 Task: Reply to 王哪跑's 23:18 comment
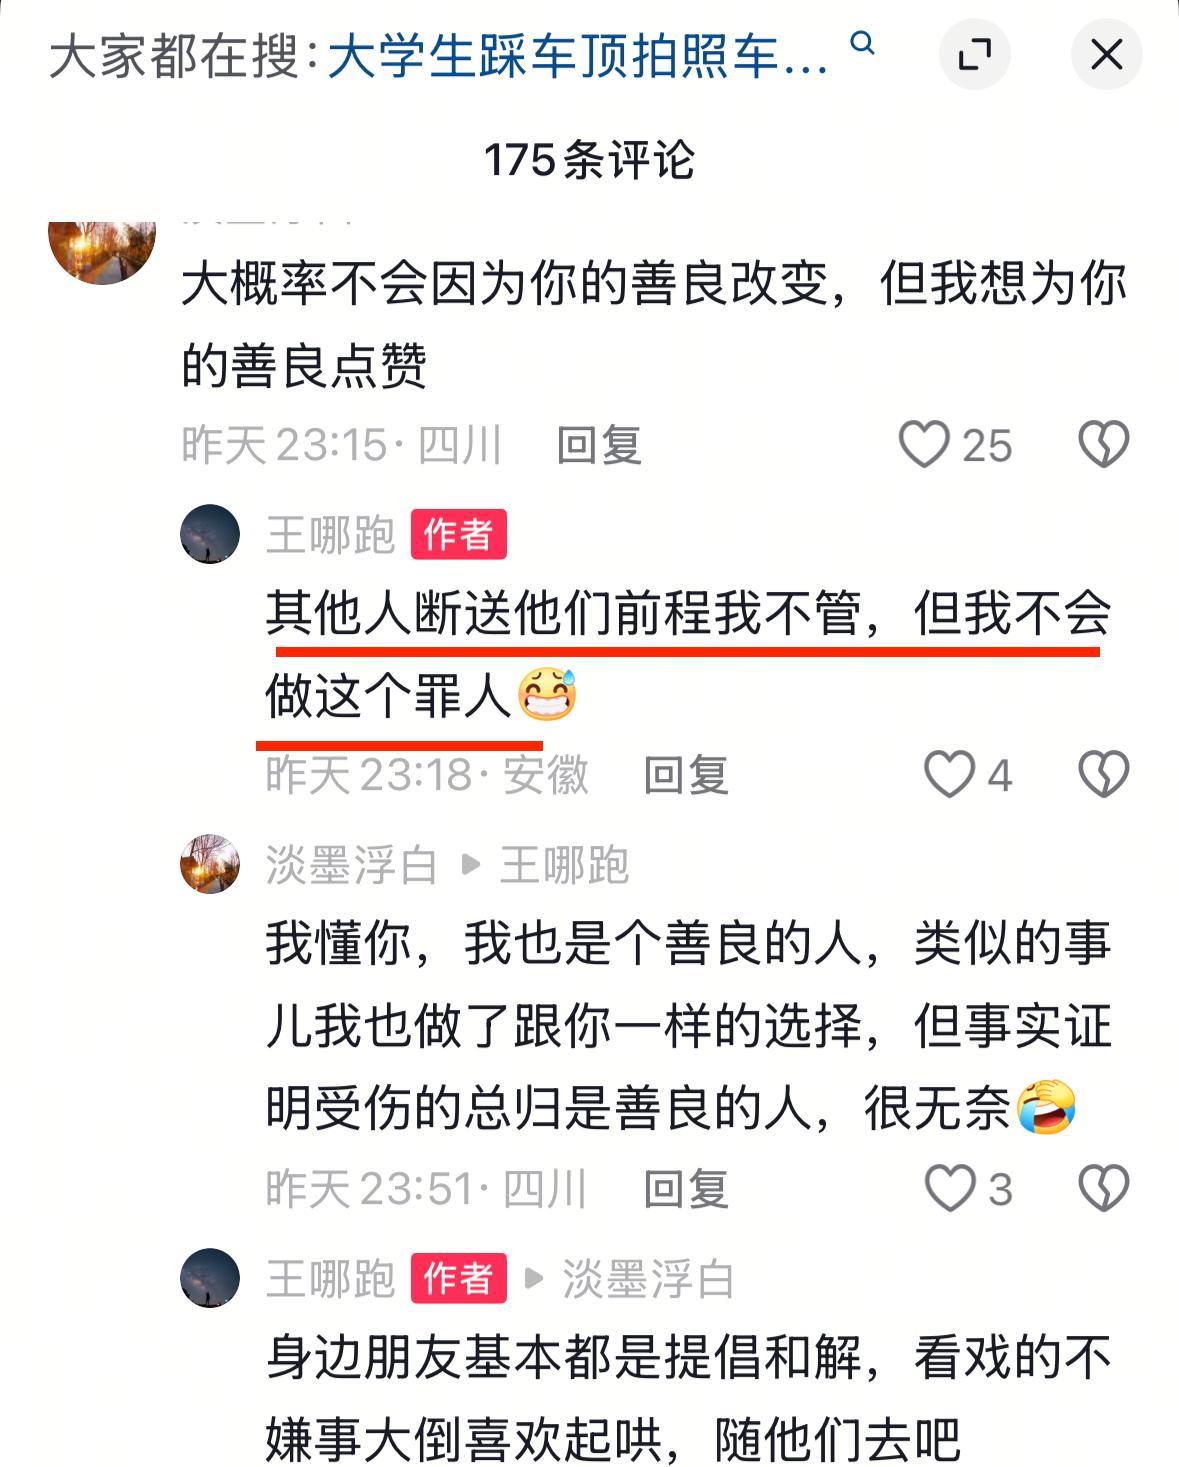coord(686,775)
